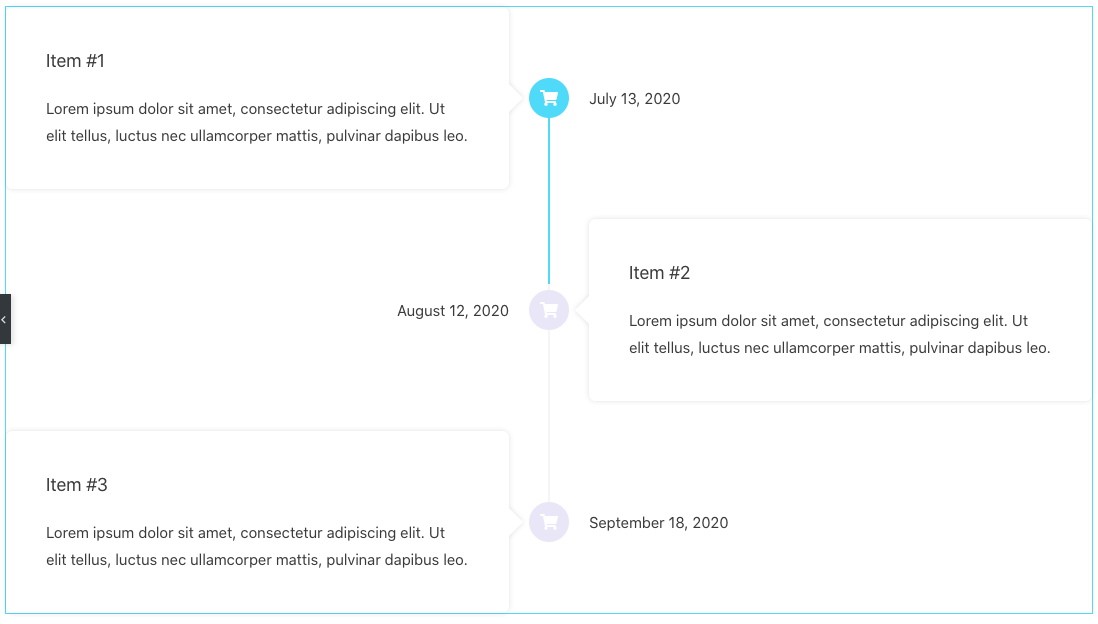The width and height of the screenshot is (1098, 624).
Task: Click the Item #3 card heading
Action: click(x=76, y=485)
